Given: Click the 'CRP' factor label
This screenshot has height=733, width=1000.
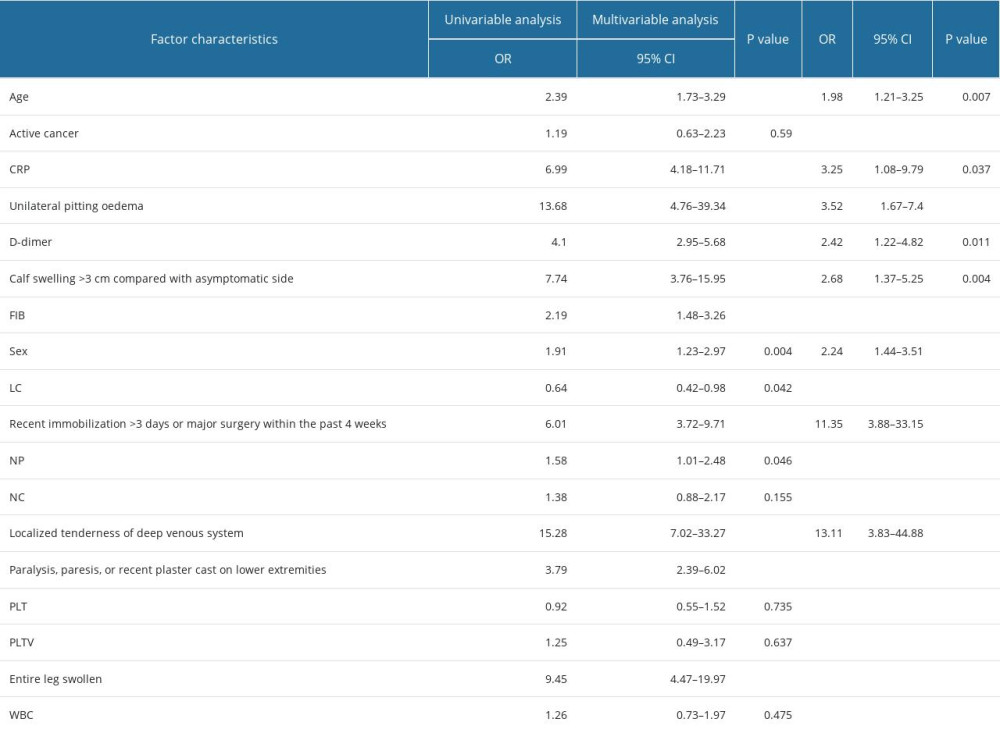Looking at the screenshot, I should [19, 170].
